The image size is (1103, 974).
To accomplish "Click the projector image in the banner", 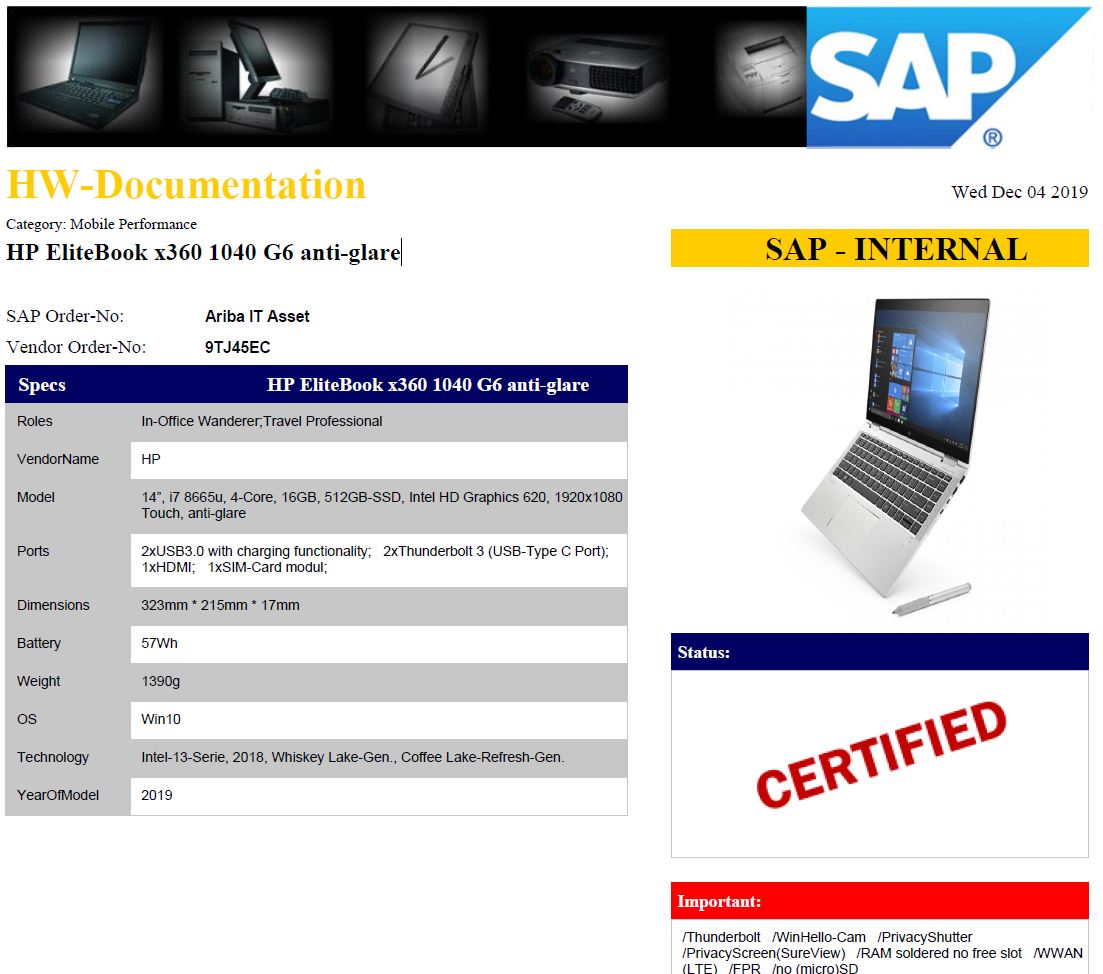I will point(597,79).
